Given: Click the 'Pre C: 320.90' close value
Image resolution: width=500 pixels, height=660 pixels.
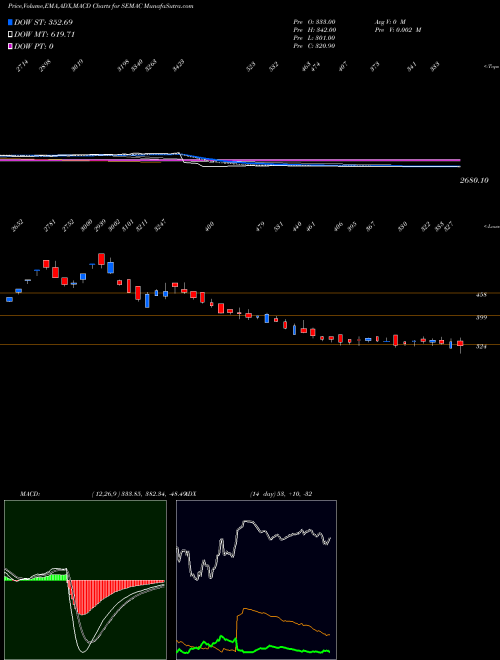Looking at the screenshot, I should 314,46.
